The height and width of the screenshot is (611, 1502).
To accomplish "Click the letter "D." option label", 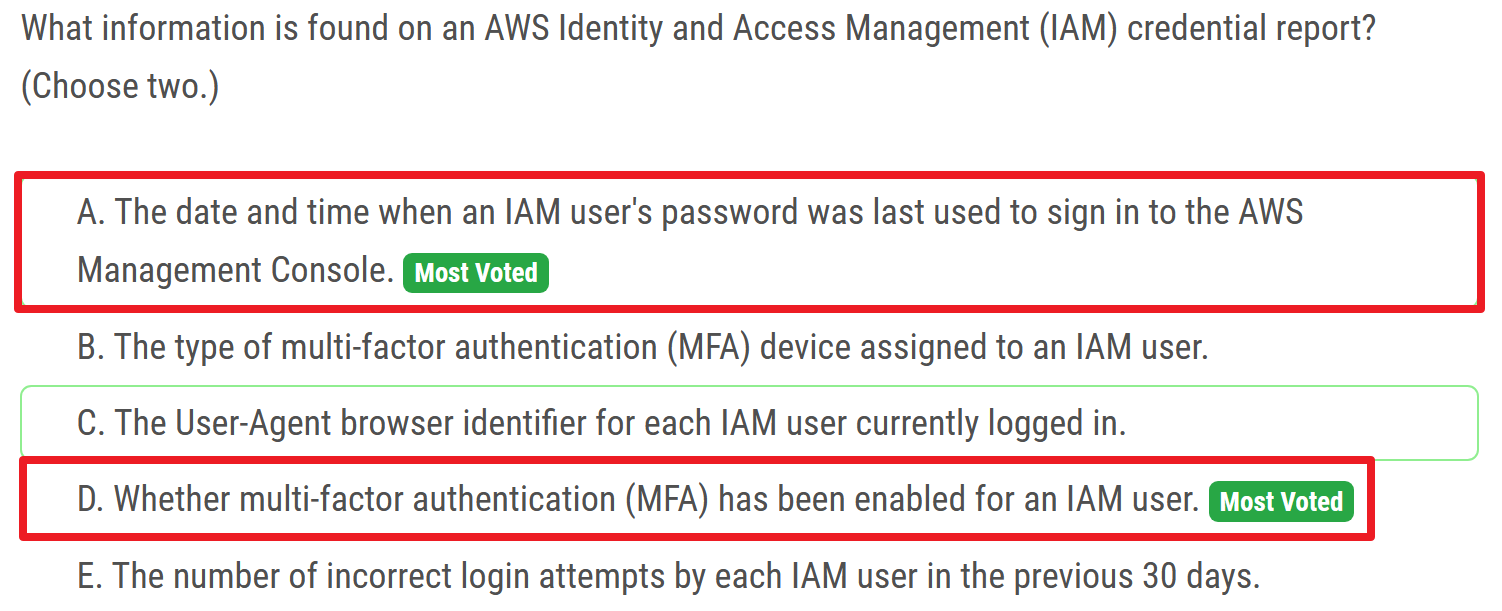I will click(92, 499).
